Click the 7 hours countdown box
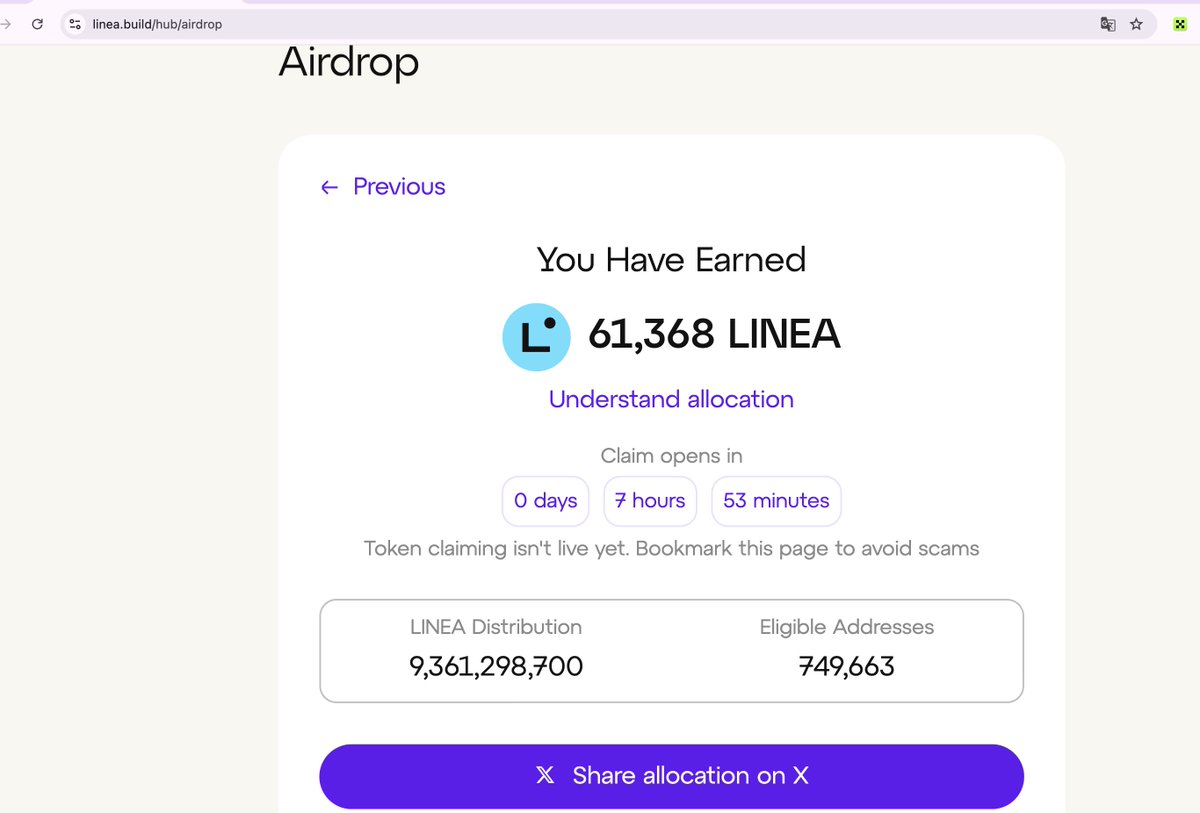Screen dimensions: 1200x813 [x=650, y=501]
